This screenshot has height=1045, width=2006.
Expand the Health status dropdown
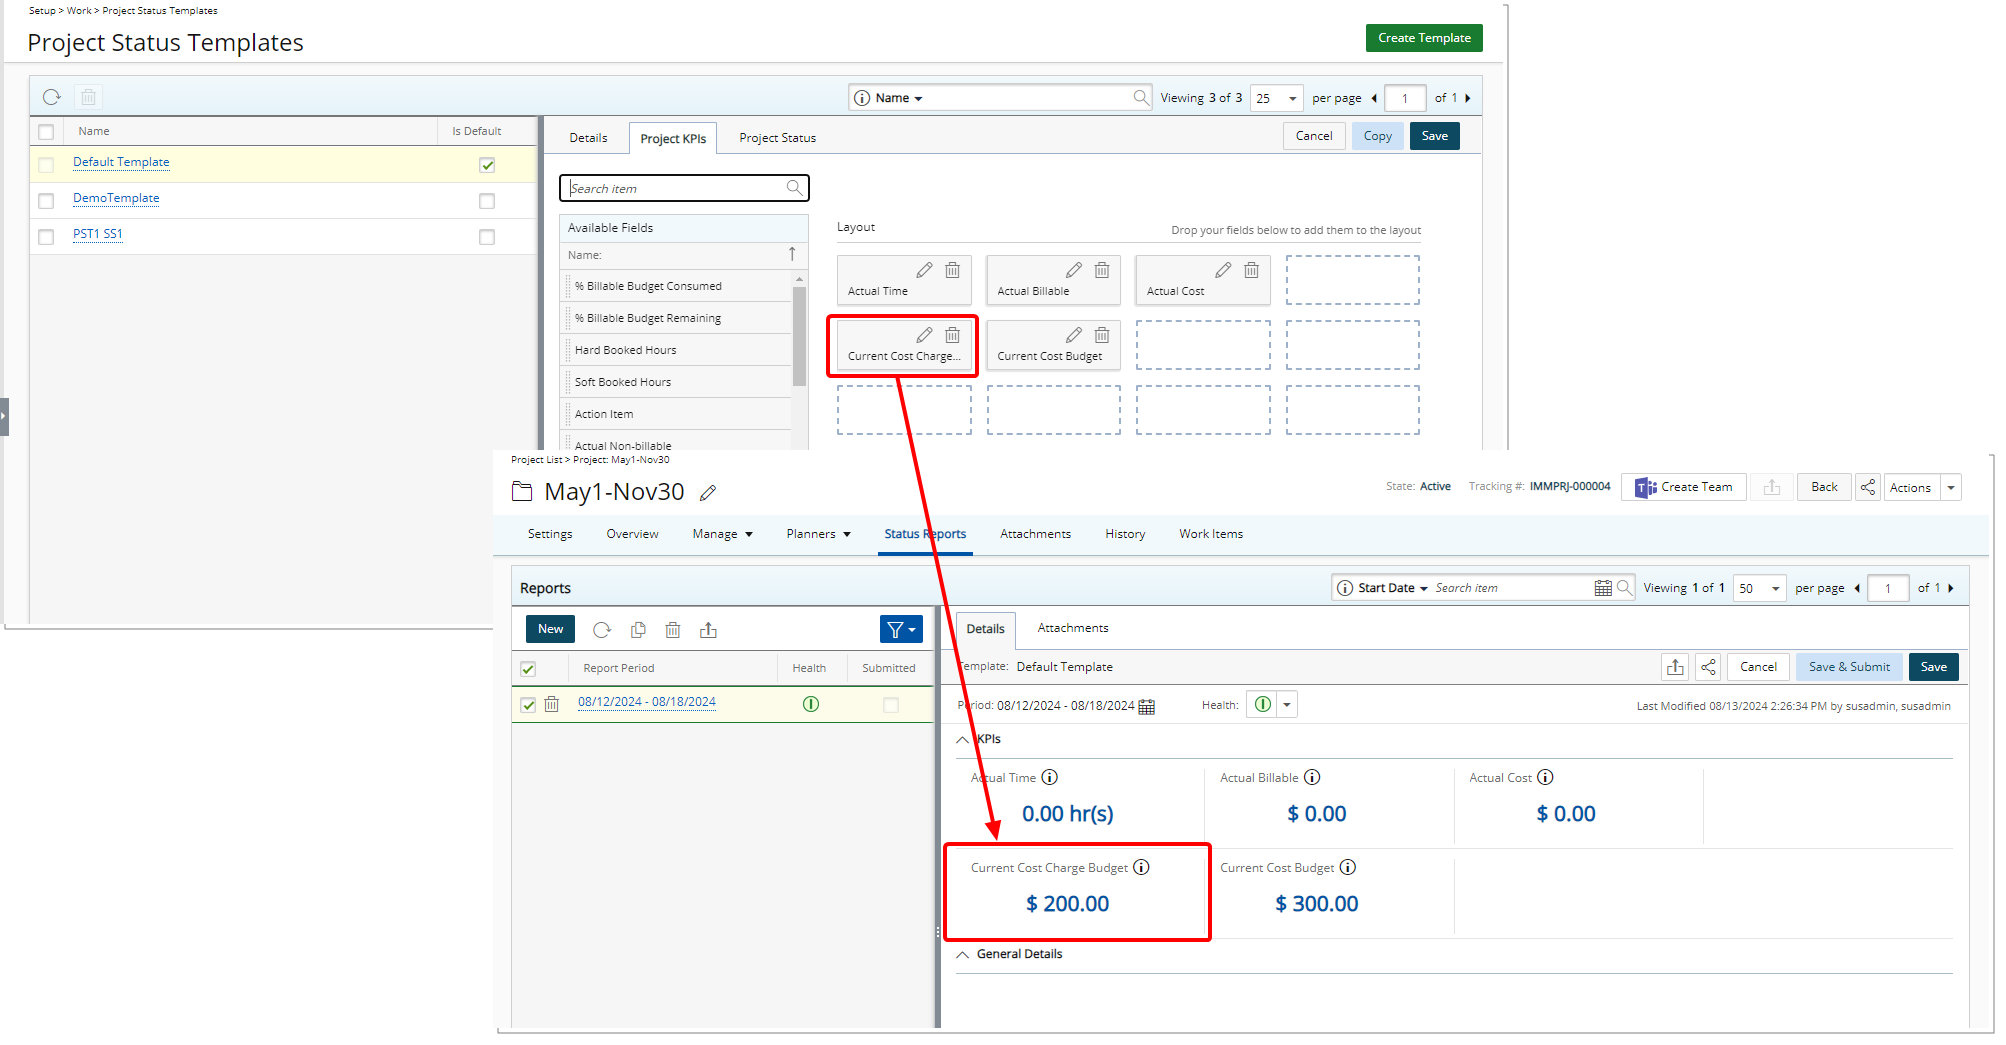(x=1287, y=705)
